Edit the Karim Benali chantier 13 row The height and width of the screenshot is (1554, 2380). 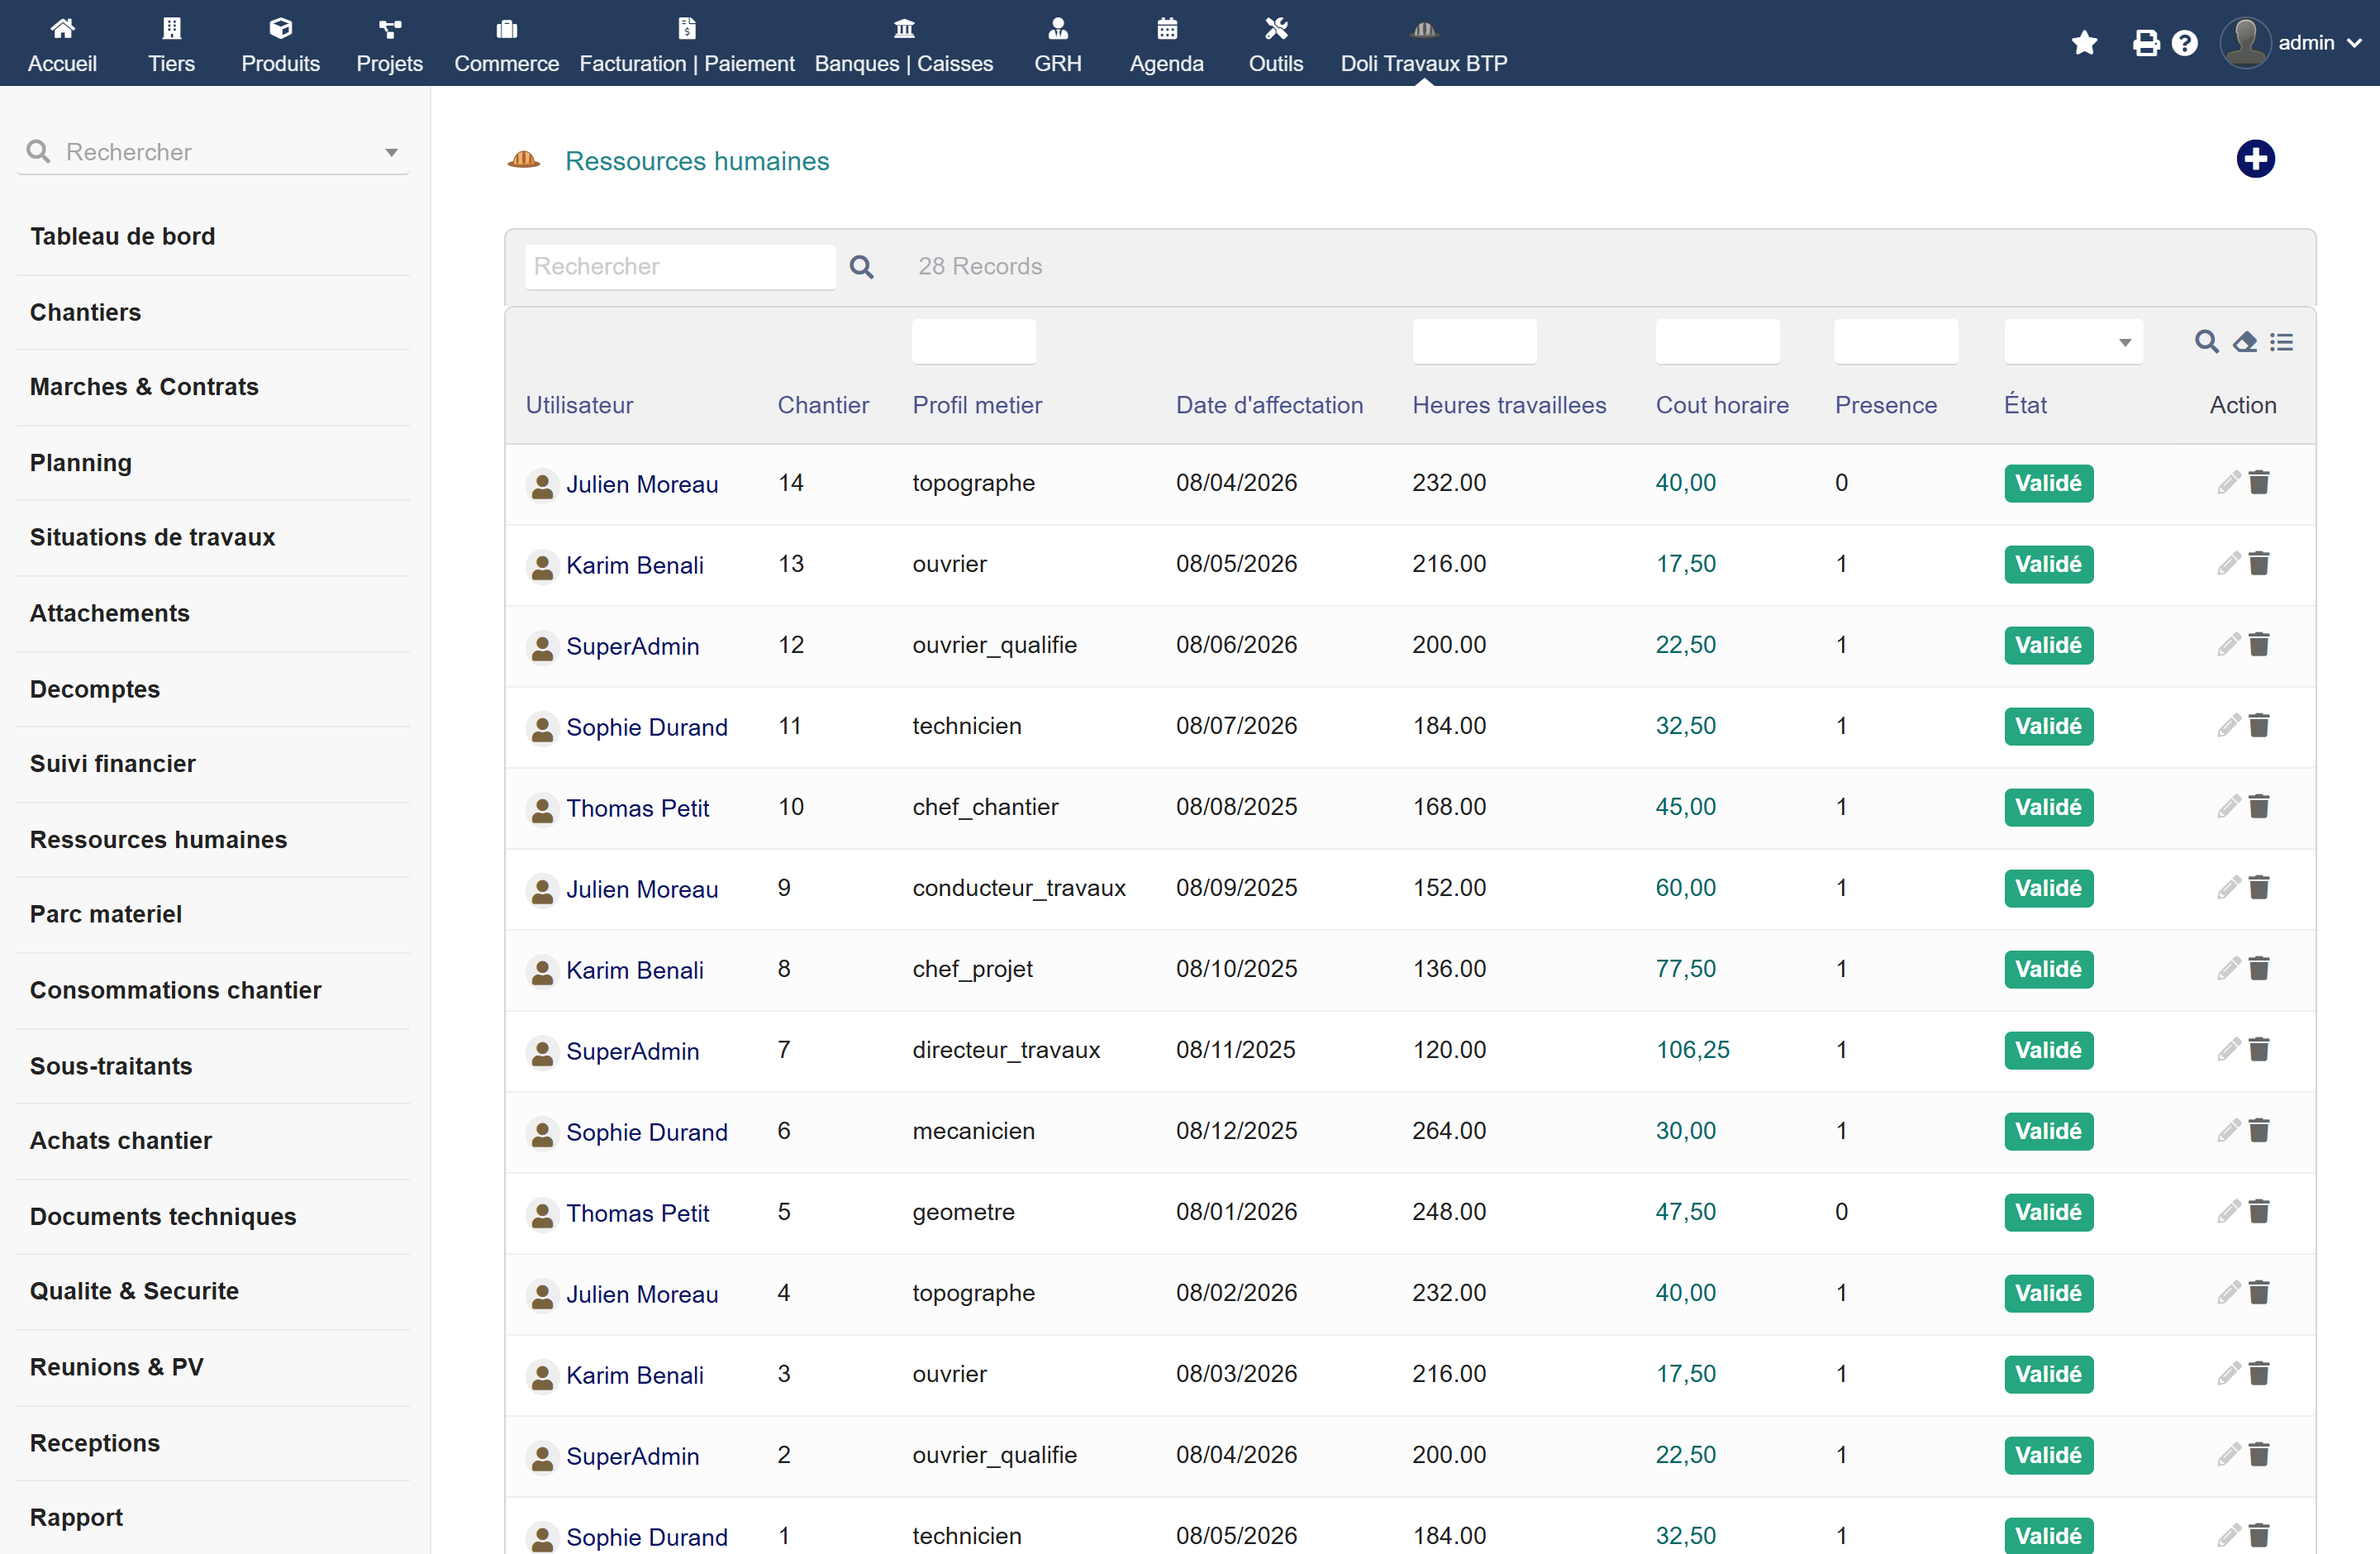[2227, 564]
